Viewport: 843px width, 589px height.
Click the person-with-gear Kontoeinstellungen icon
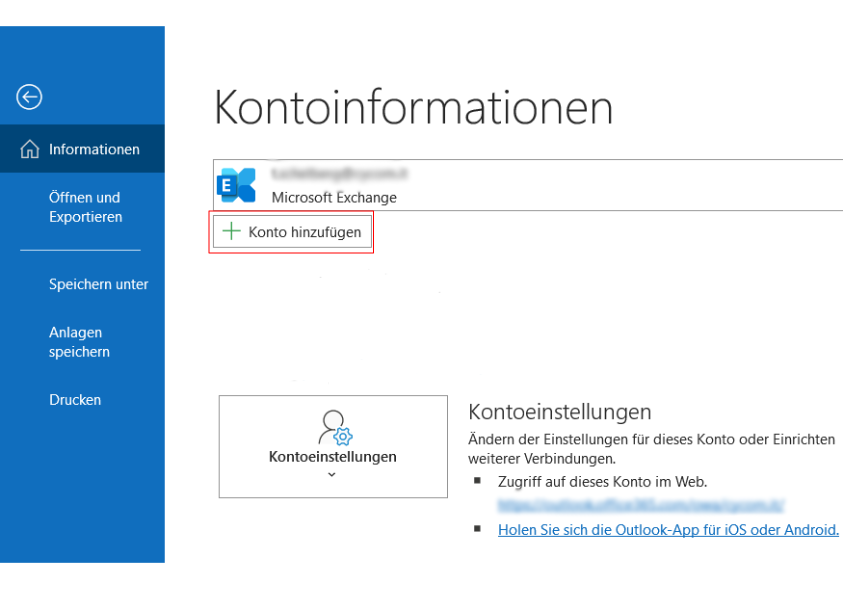click(x=335, y=428)
